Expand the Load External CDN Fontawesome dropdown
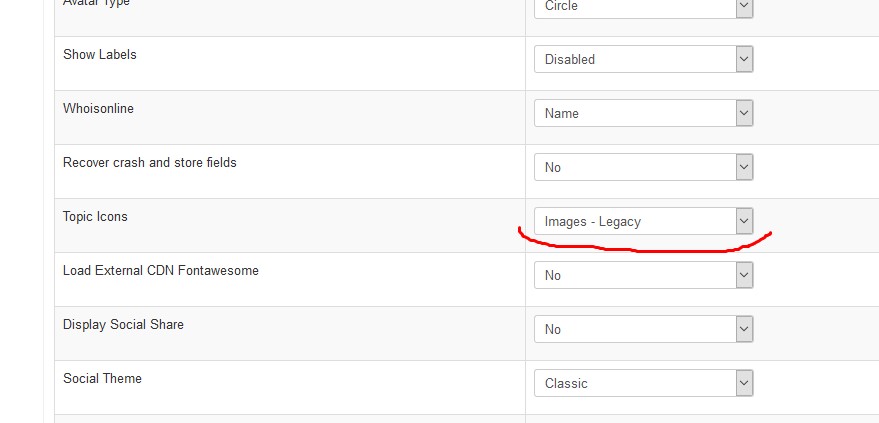Image resolution: width=879 pixels, height=423 pixels. tap(643, 275)
